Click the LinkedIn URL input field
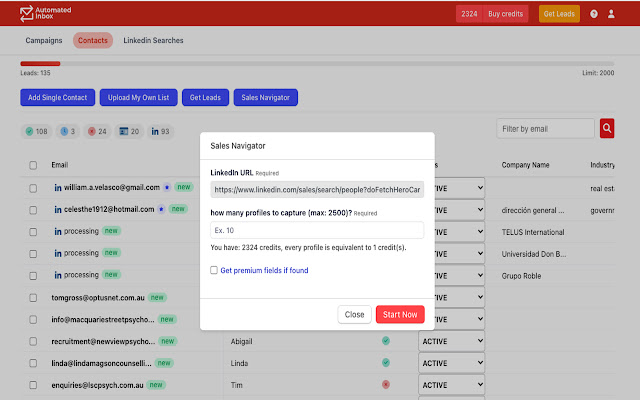Image resolution: width=640 pixels, height=400 pixels. coord(317,189)
